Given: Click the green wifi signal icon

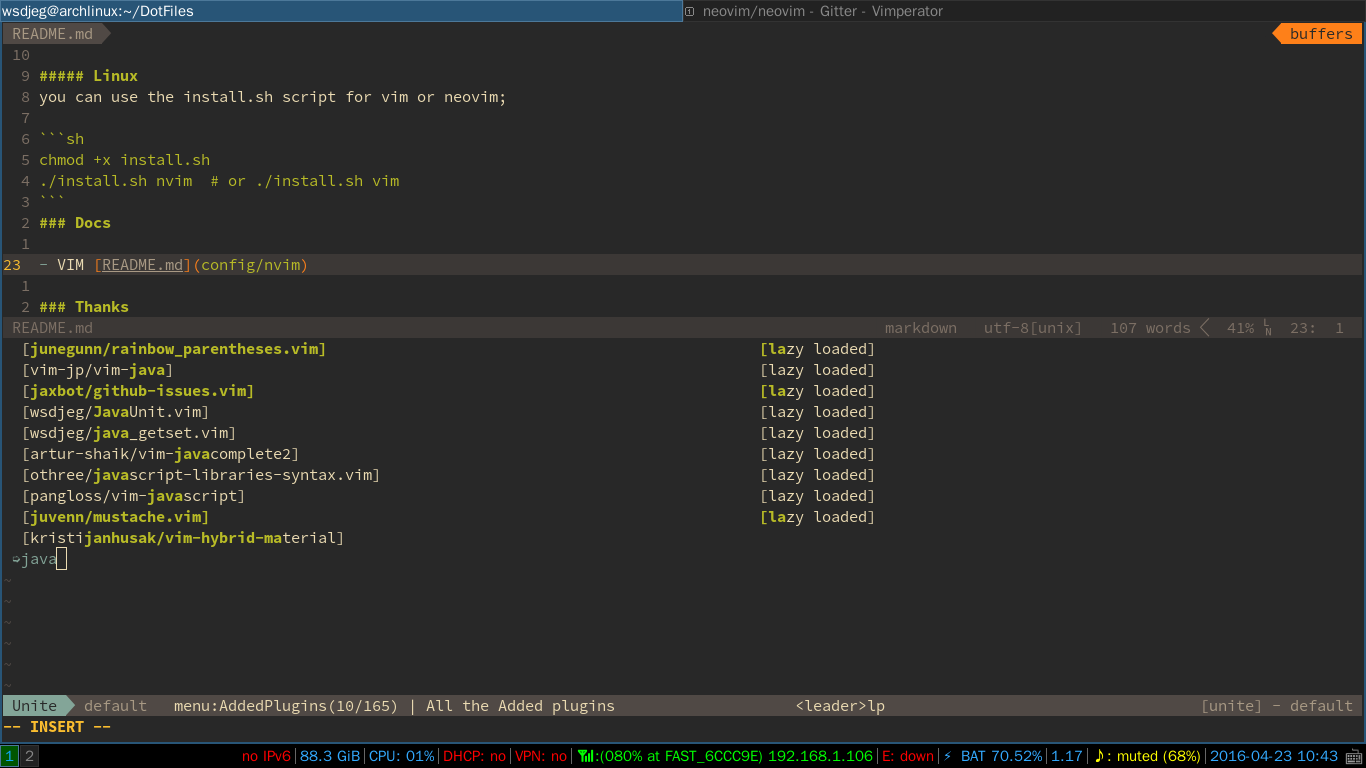Looking at the screenshot, I should (x=584, y=756).
